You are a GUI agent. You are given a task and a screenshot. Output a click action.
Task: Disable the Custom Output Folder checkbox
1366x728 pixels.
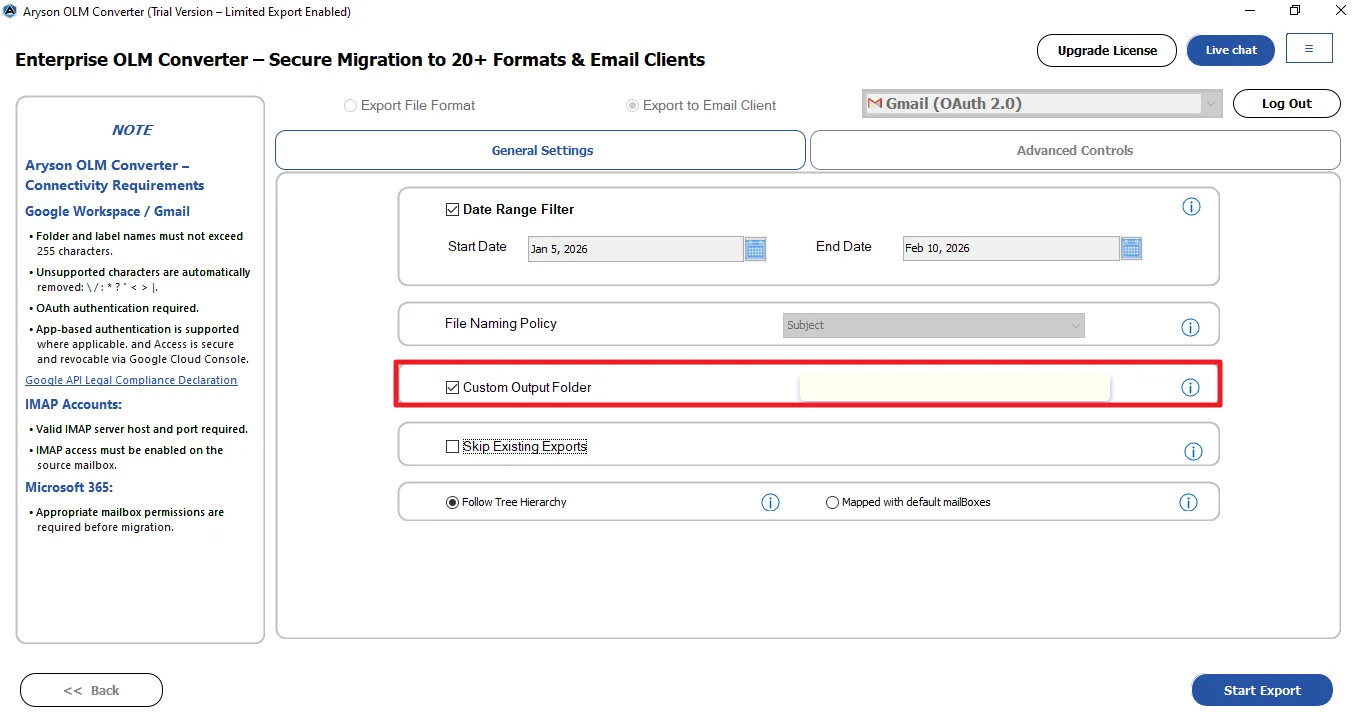coord(453,387)
